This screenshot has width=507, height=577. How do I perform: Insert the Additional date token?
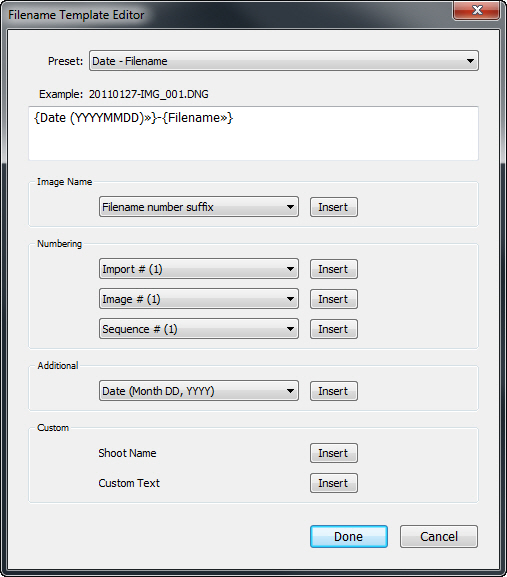click(333, 391)
